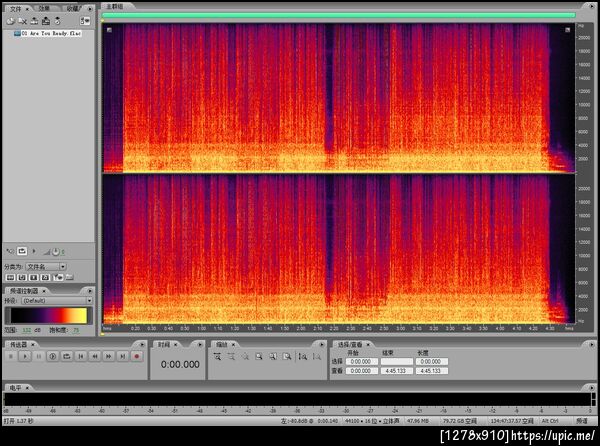Click Zoom In Horizontally icon in Zoom panel

click(217, 356)
